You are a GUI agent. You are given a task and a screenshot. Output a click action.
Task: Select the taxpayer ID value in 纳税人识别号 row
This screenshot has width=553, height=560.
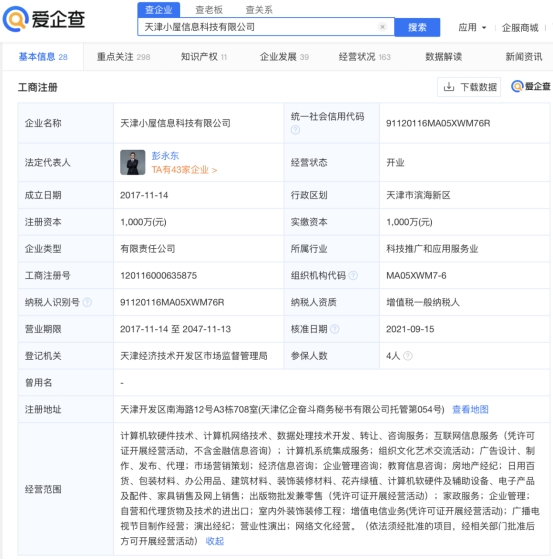pos(172,302)
